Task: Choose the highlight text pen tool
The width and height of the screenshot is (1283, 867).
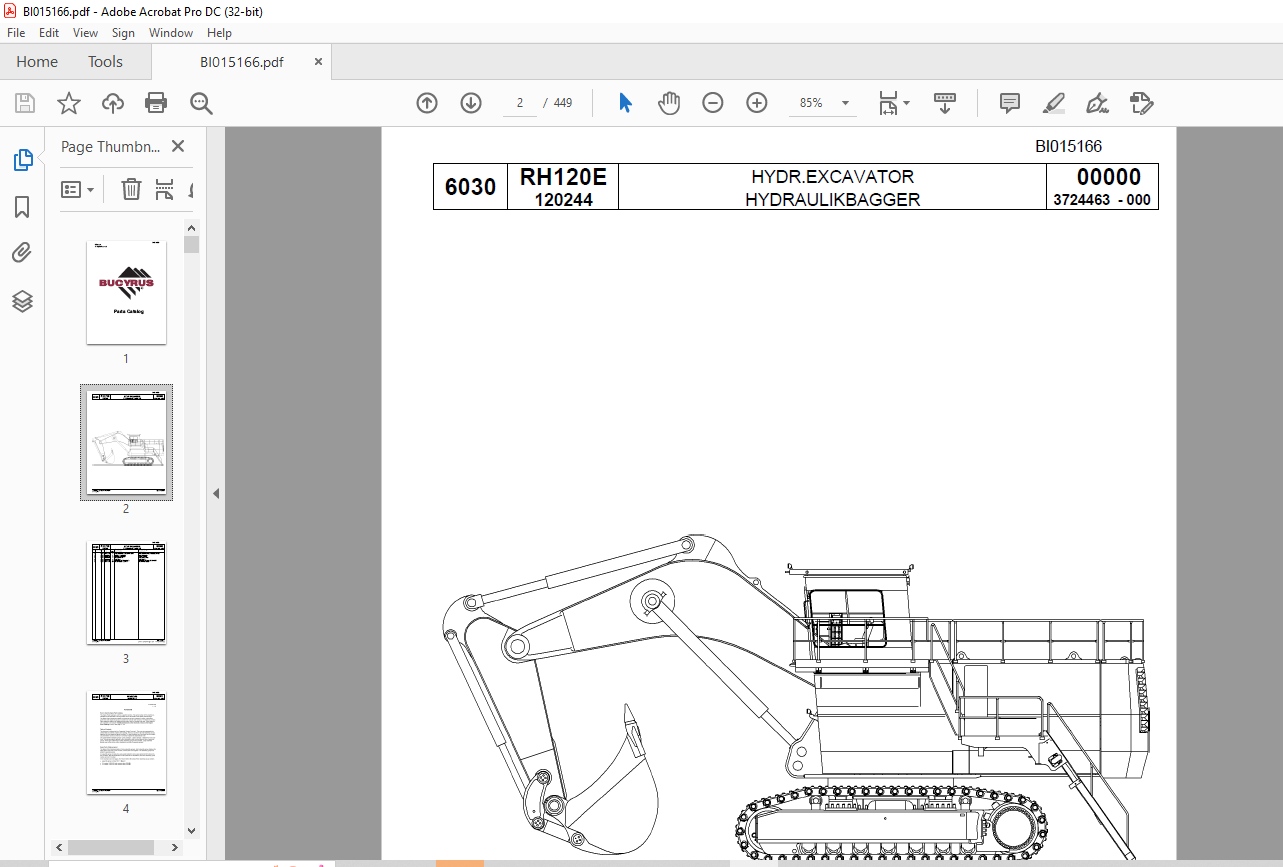Action: pyautogui.click(x=1053, y=103)
